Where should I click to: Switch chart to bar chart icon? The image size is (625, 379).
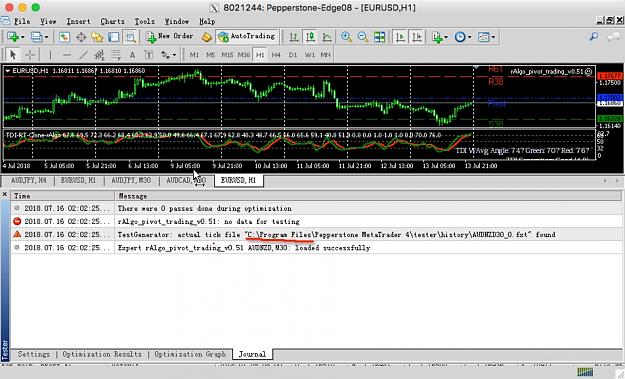[x=294, y=37]
